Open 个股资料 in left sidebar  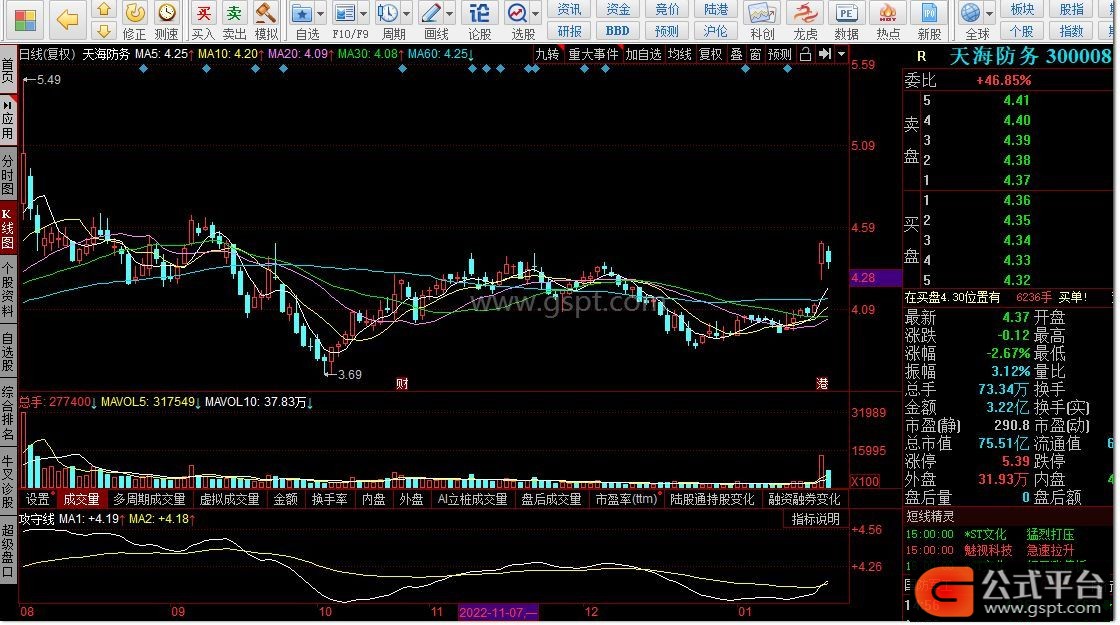coord(8,289)
